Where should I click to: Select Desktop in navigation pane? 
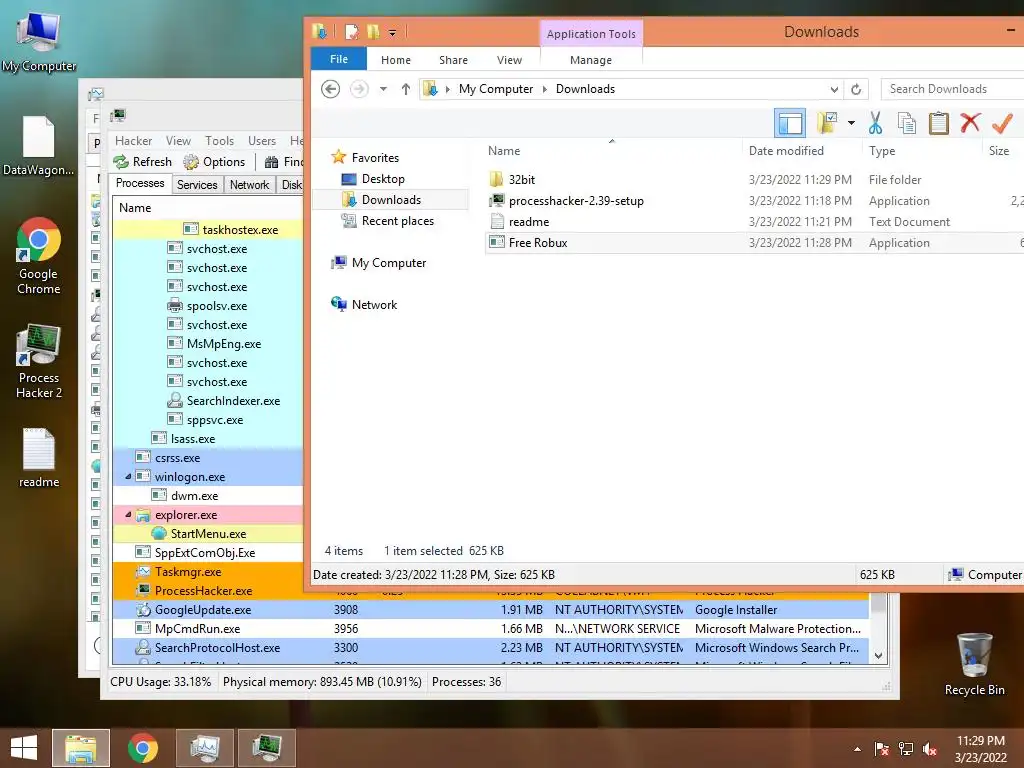coord(383,178)
